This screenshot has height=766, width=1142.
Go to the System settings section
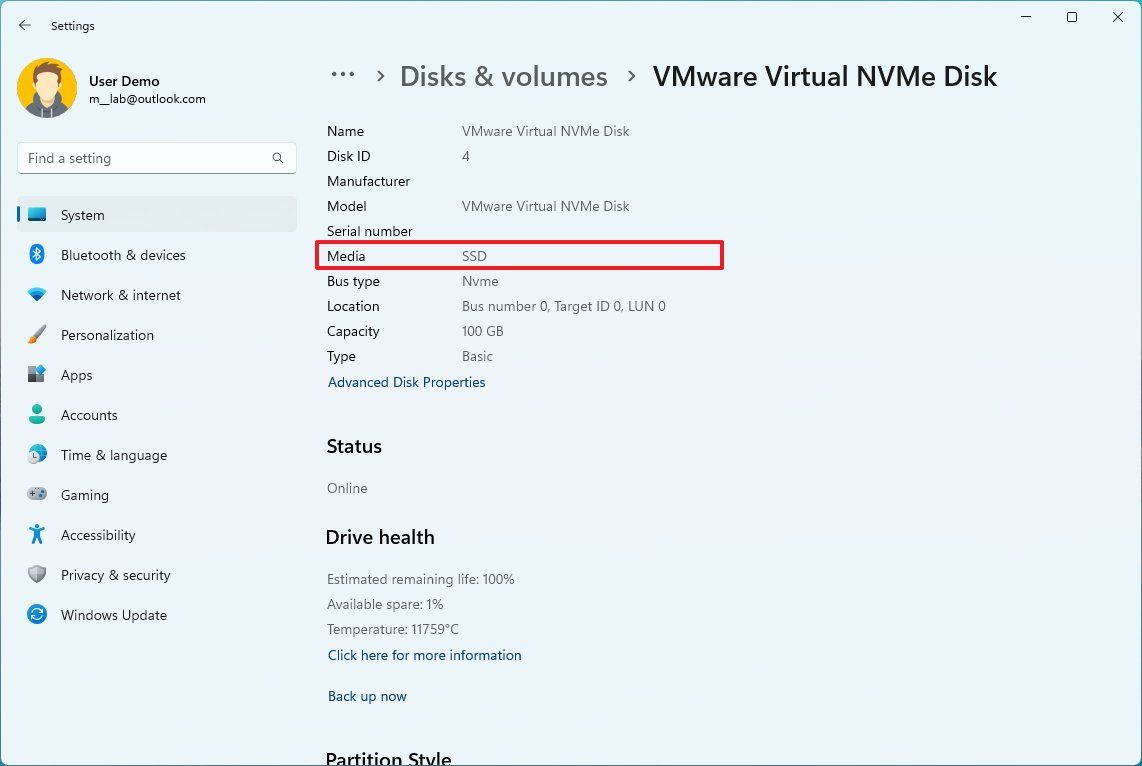[82, 215]
